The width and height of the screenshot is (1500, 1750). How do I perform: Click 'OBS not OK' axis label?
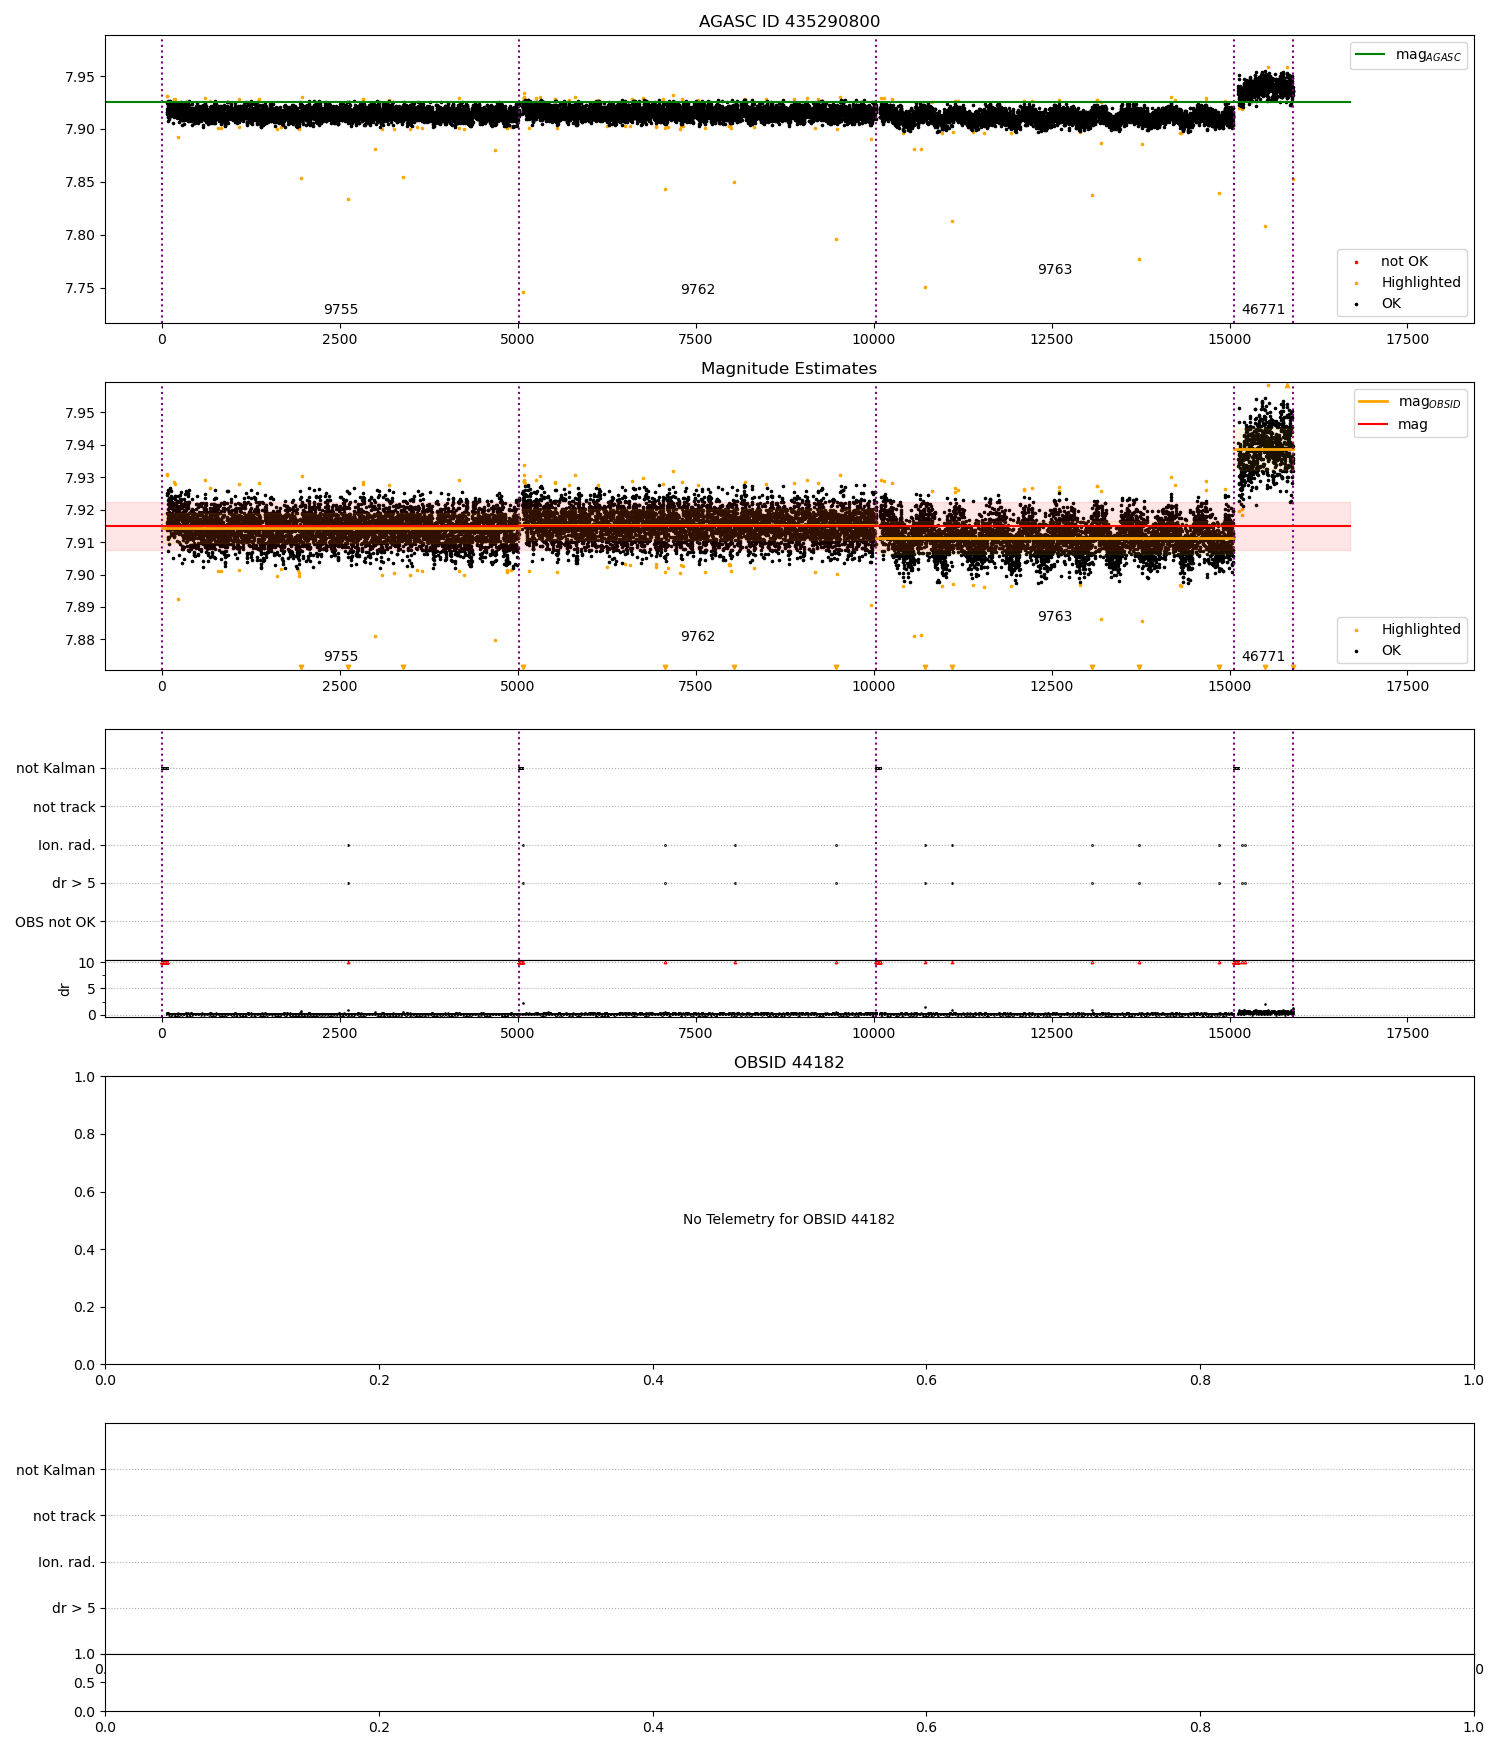click(55, 922)
